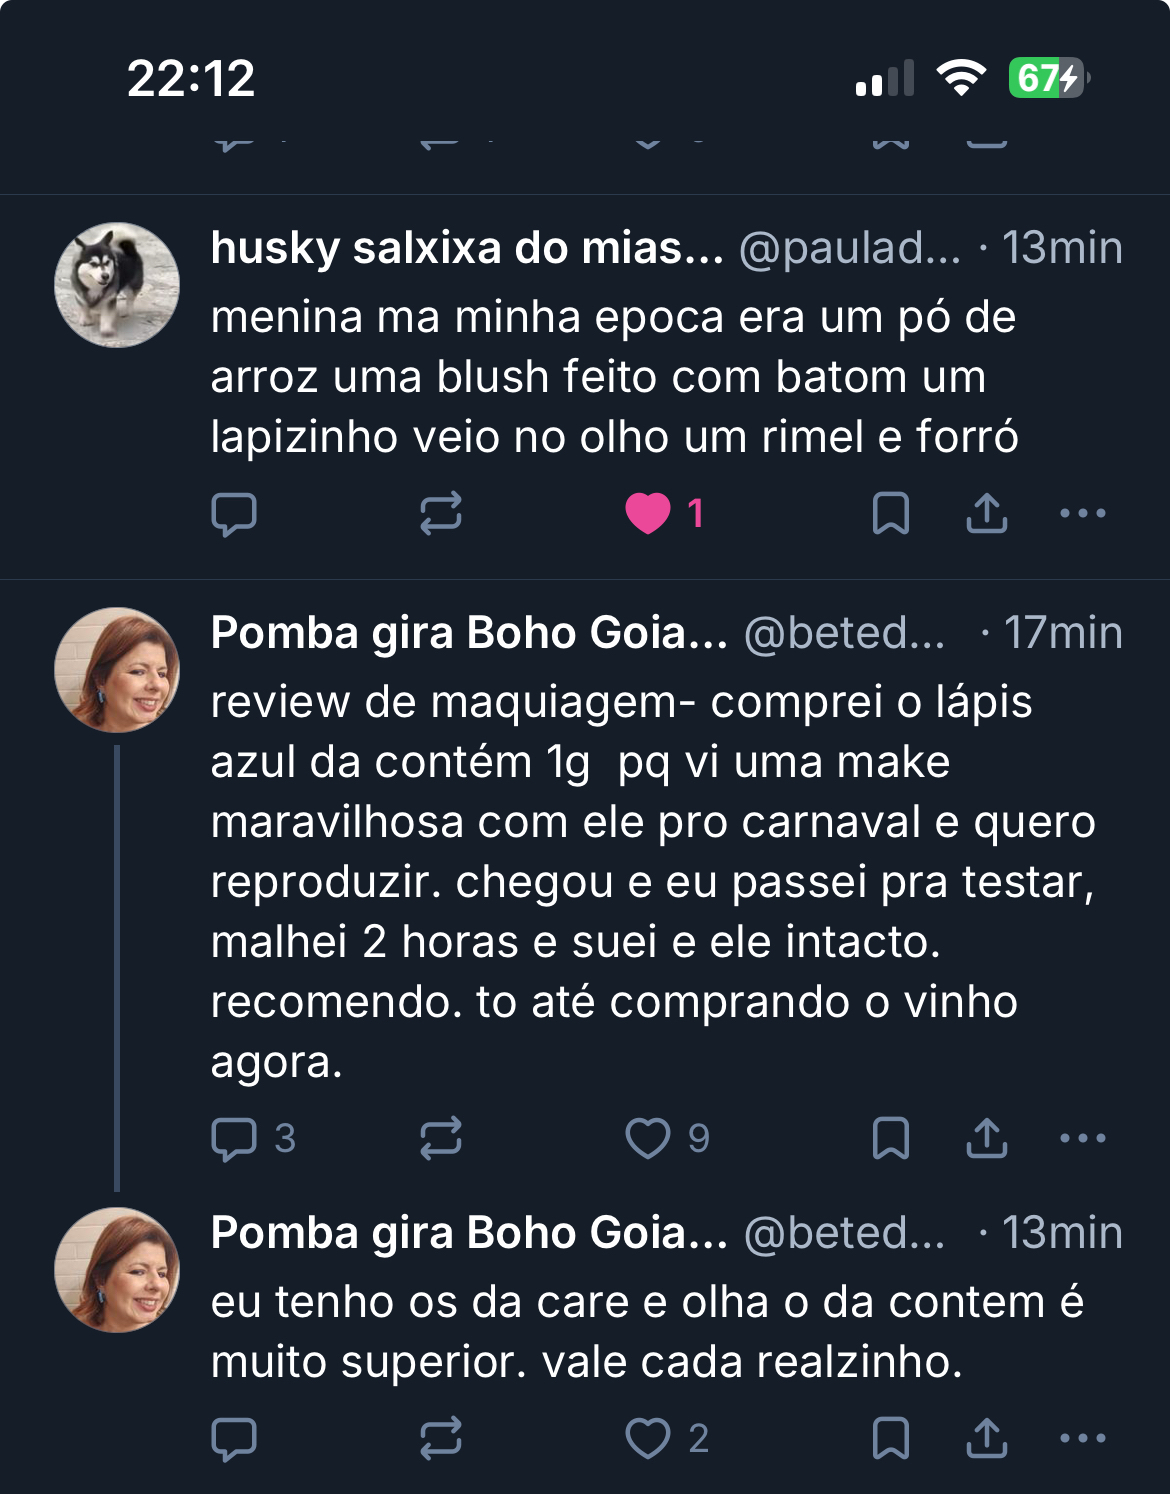Bookmark the makeup review post
Screen dimensions: 1170x1494
click(x=890, y=1138)
